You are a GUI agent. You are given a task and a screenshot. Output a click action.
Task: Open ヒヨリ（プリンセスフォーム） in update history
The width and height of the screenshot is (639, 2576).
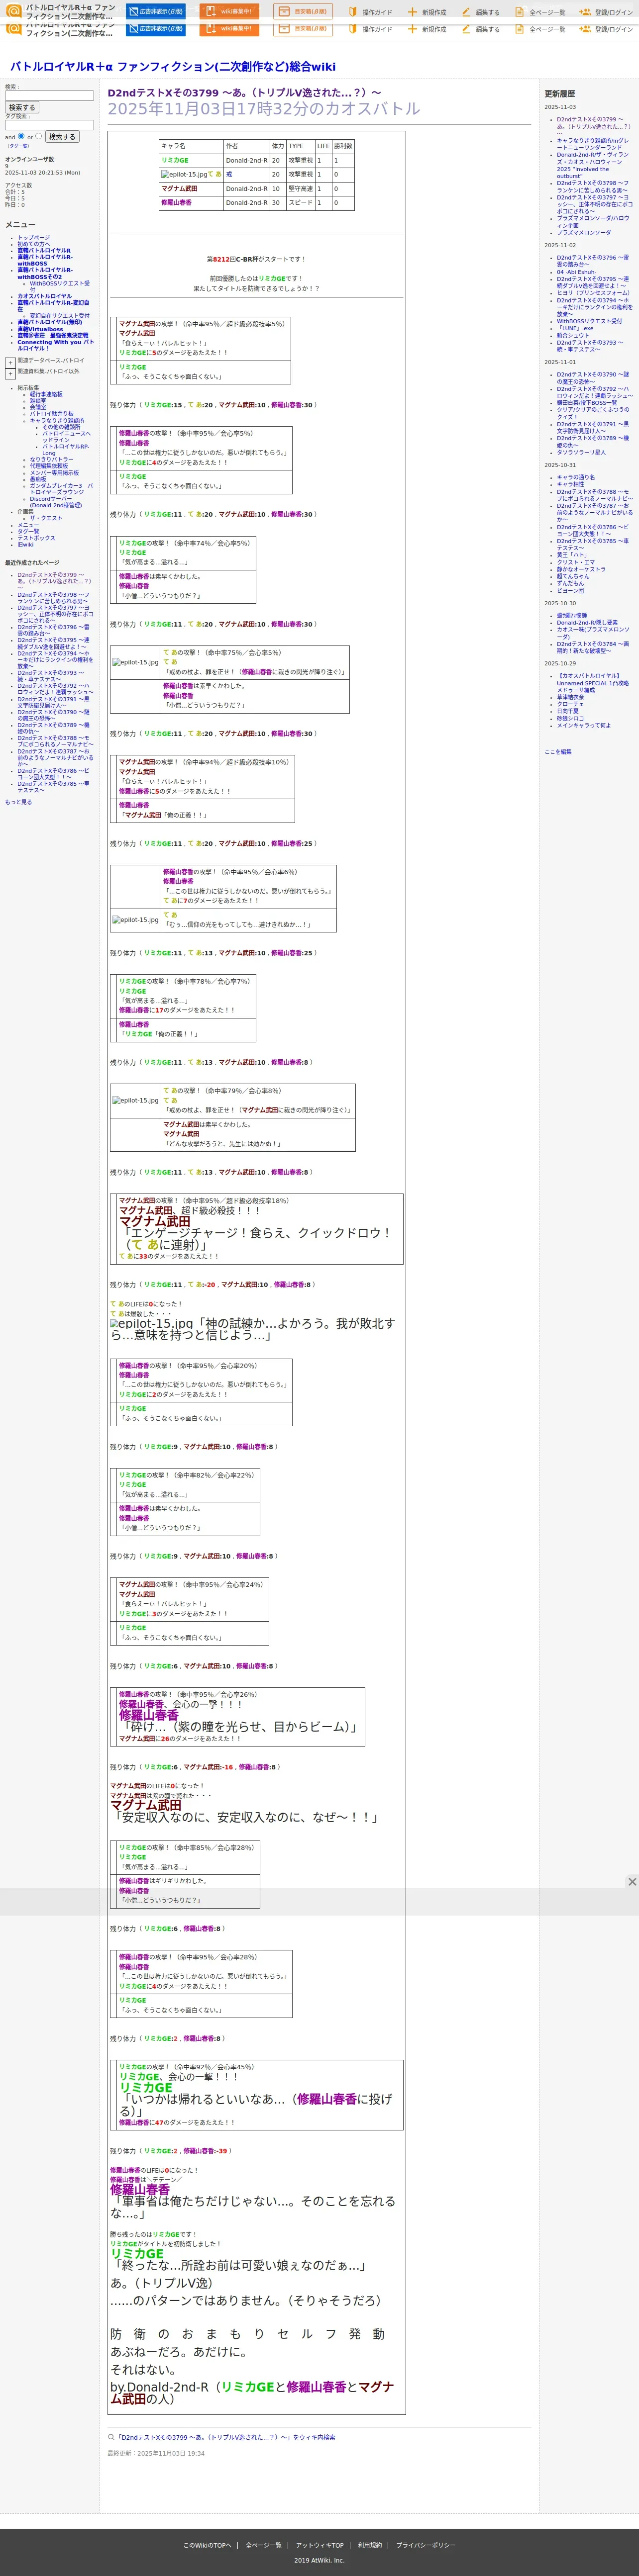click(x=592, y=293)
